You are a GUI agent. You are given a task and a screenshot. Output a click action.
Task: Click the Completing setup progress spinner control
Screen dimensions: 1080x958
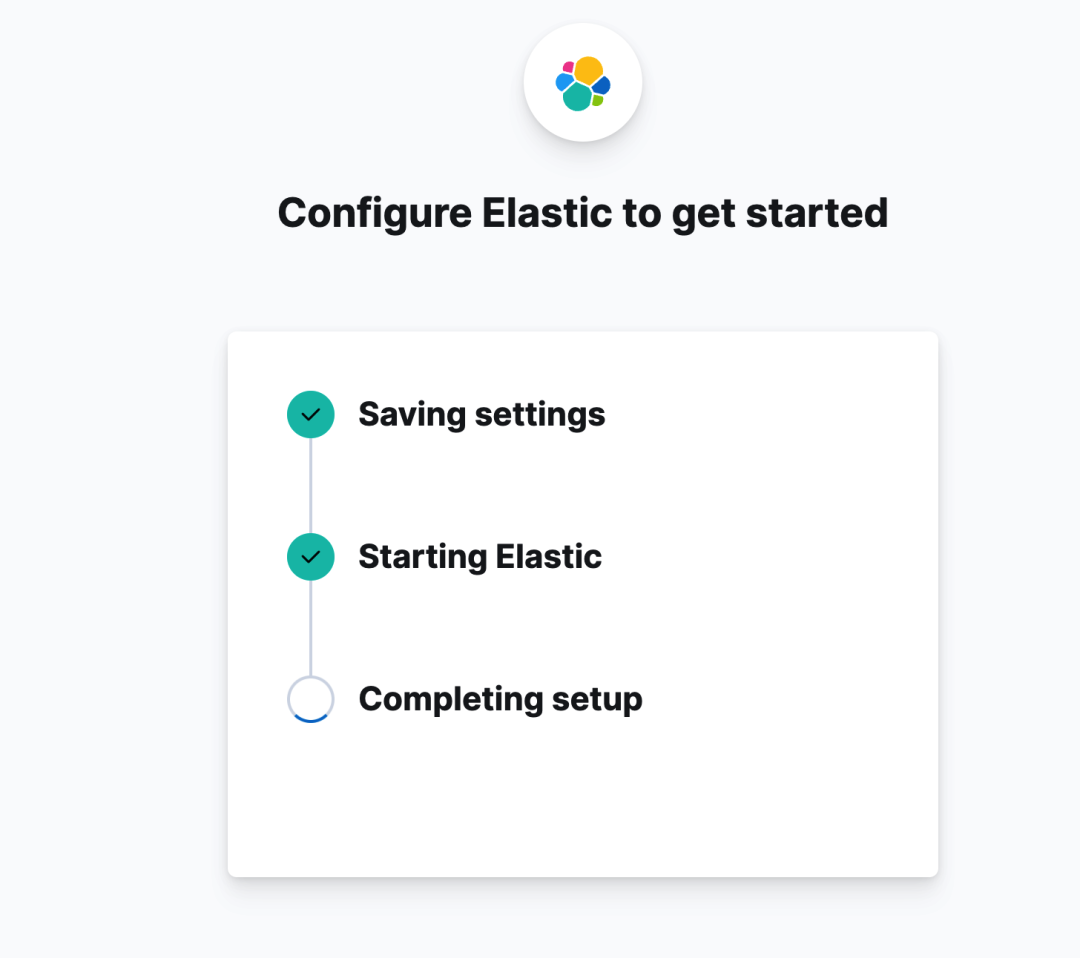click(x=310, y=699)
